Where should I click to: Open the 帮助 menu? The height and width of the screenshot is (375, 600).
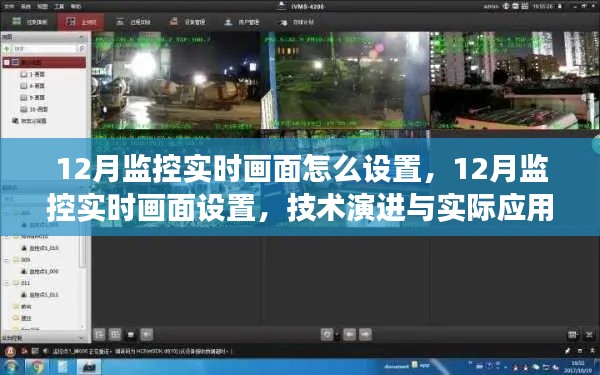75,6
